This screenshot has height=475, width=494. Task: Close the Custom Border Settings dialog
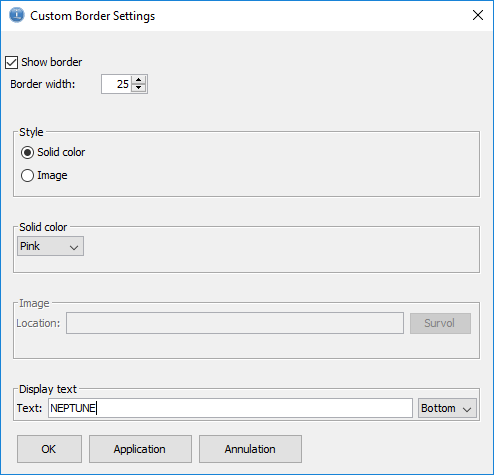click(x=478, y=15)
